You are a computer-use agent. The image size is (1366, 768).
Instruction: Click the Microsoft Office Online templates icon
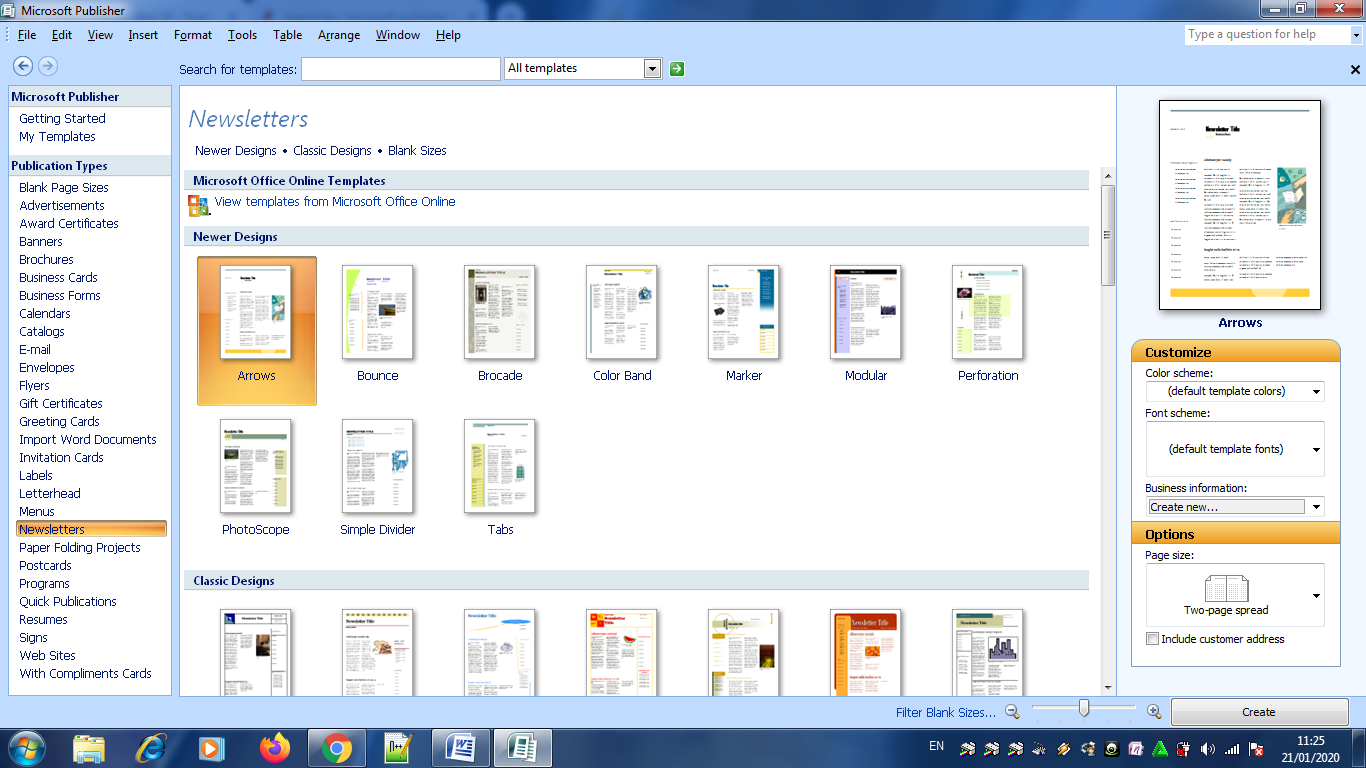tap(197, 202)
